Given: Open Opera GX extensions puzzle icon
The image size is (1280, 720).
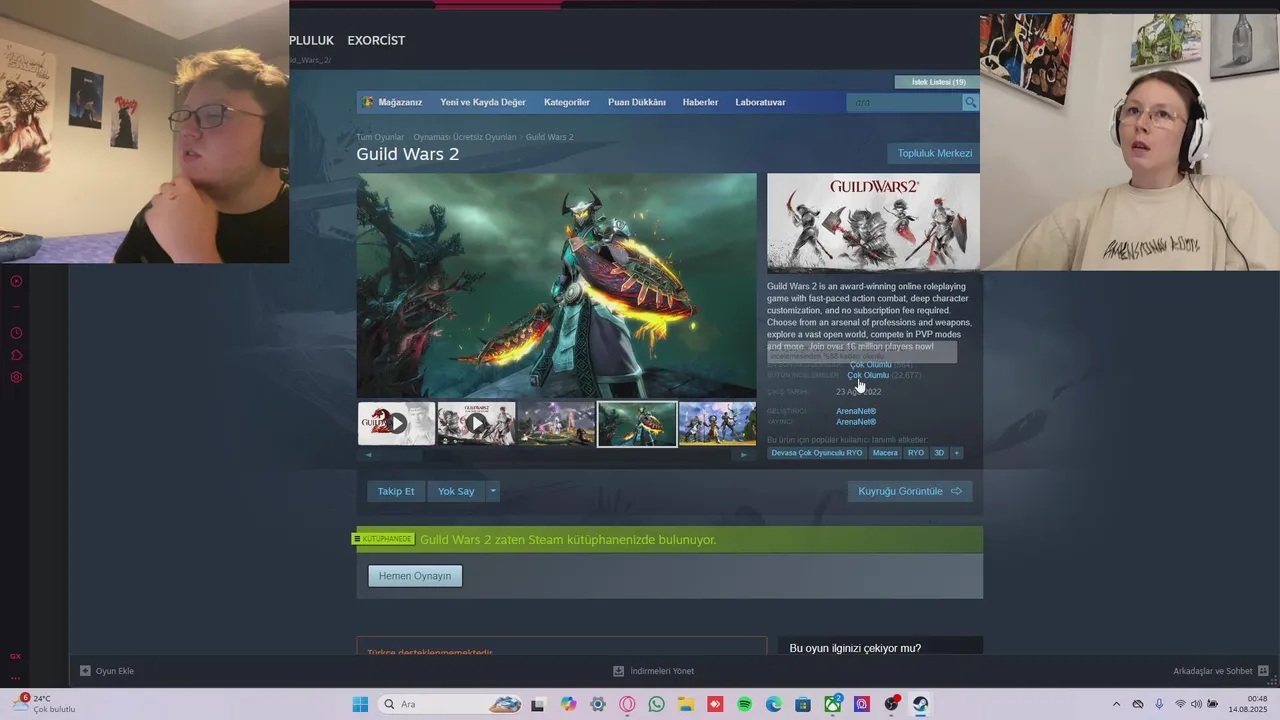Looking at the screenshot, I should [16, 355].
